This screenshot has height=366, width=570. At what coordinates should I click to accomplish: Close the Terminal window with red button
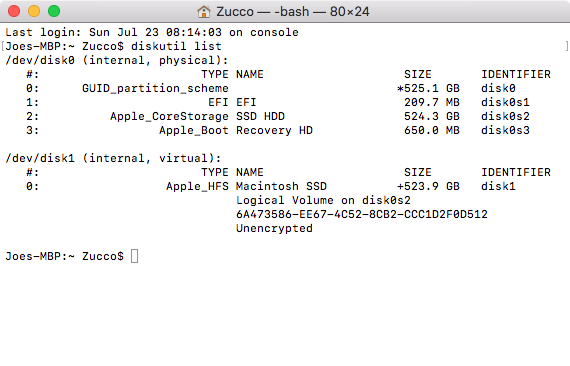click(x=14, y=11)
